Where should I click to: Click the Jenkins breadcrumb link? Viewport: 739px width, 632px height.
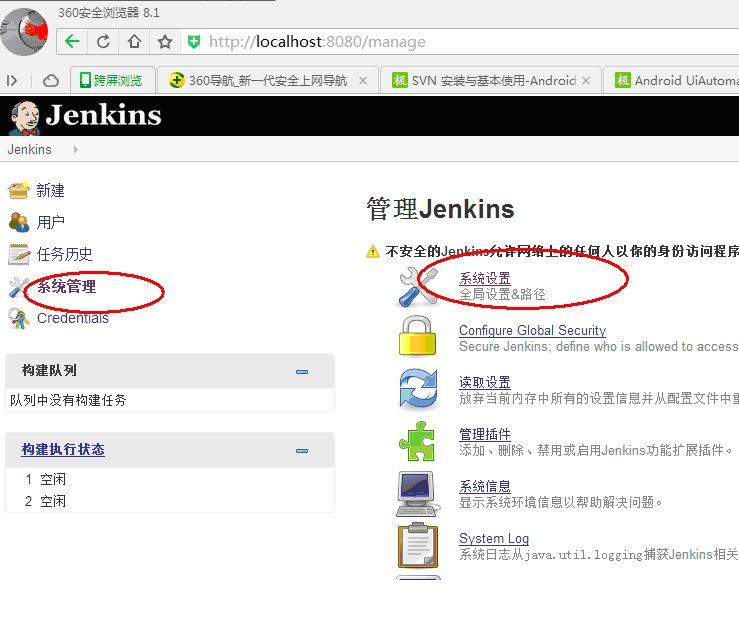point(29,149)
